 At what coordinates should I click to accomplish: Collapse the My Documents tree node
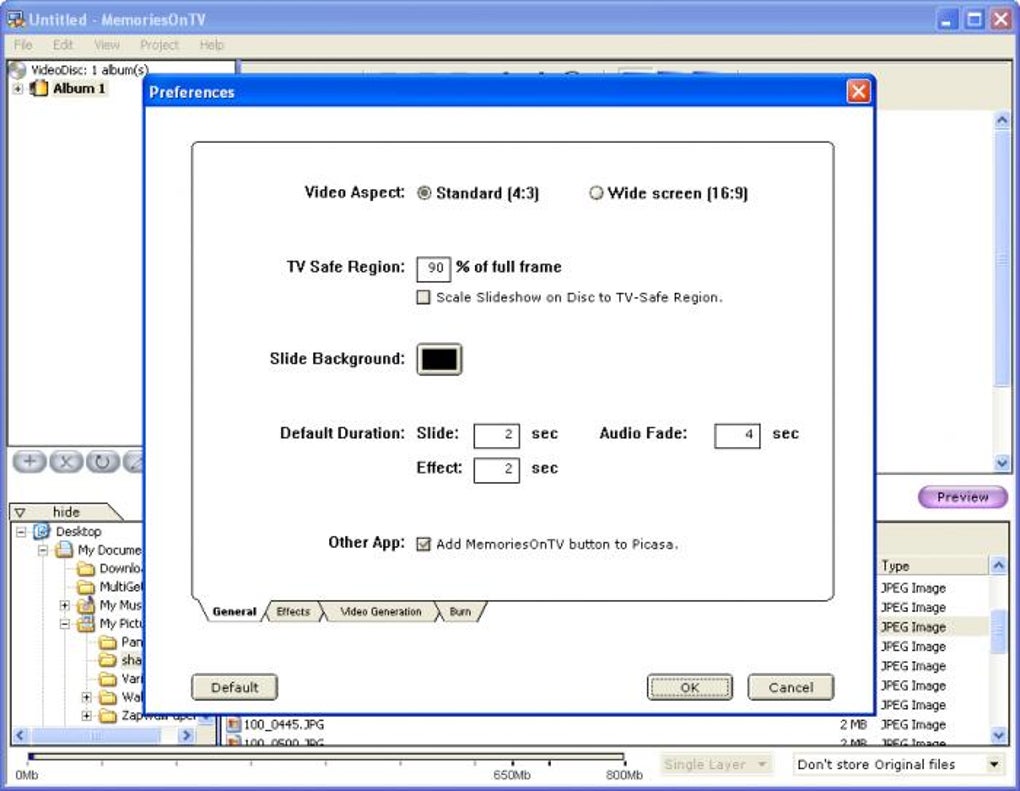coord(43,550)
